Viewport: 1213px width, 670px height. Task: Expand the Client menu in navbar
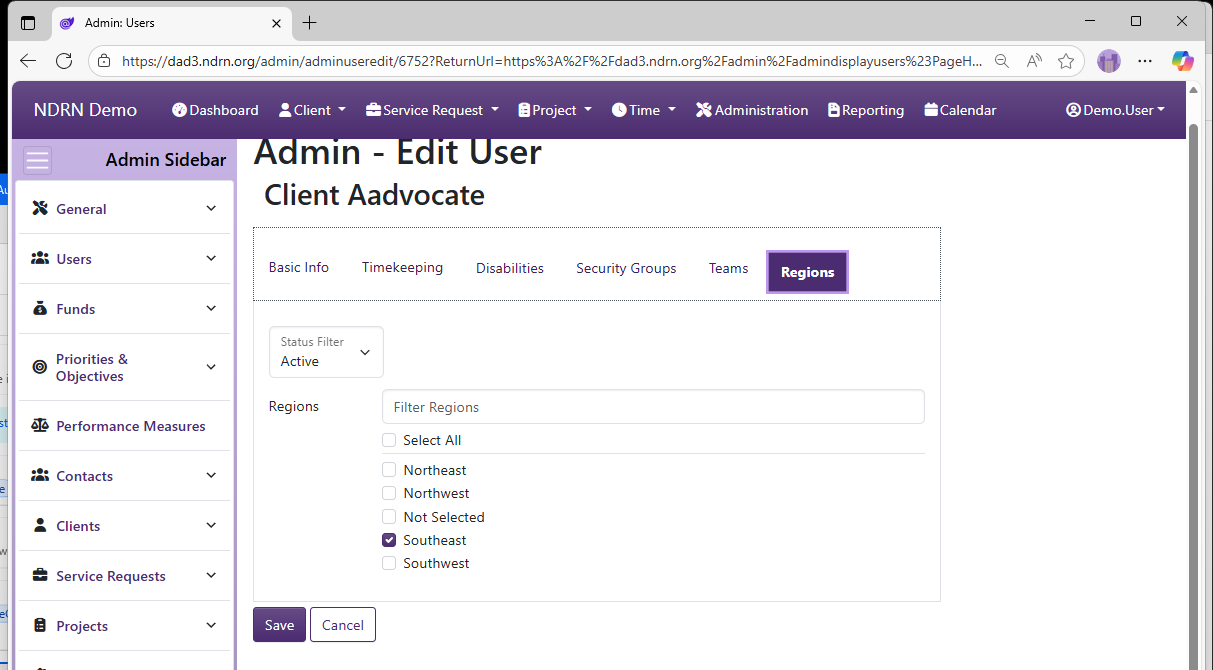coord(312,110)
